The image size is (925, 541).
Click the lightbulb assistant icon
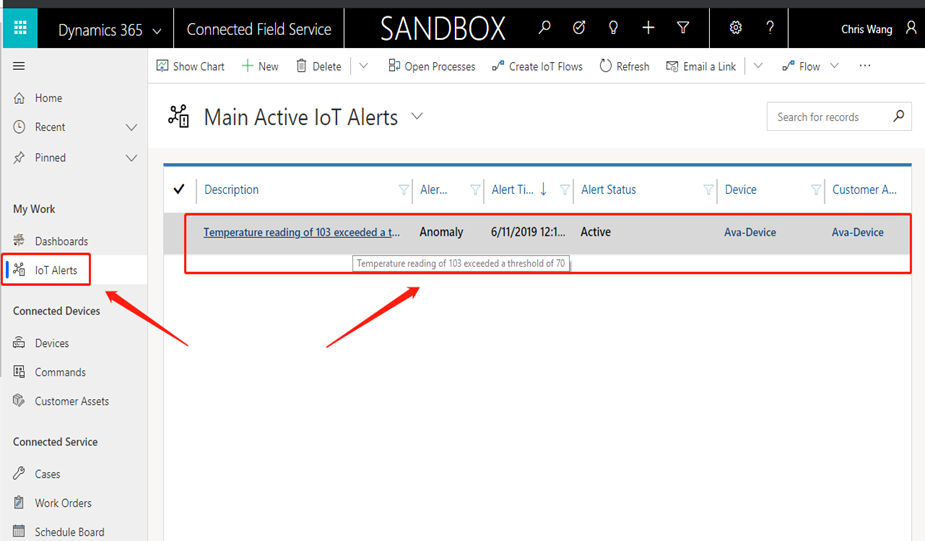tap(613, 27)
